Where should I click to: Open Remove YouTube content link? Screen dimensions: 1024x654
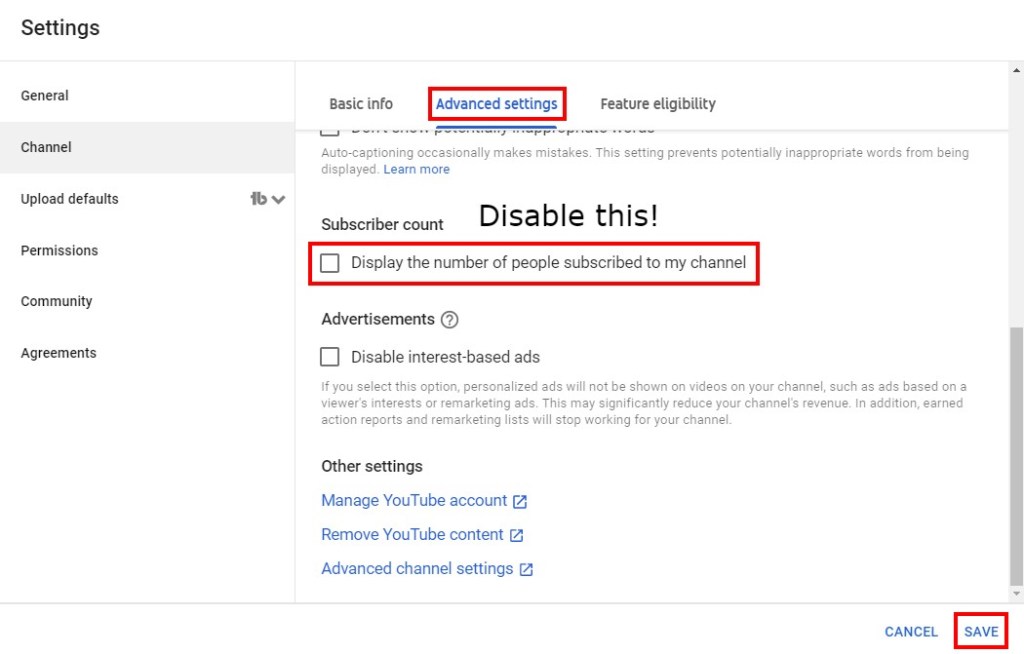(x=412, y=534)
